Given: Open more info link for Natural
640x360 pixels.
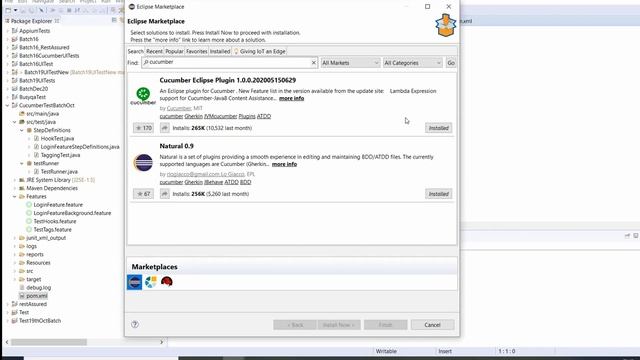Looking at the screenshot, I should coord(284,164).
